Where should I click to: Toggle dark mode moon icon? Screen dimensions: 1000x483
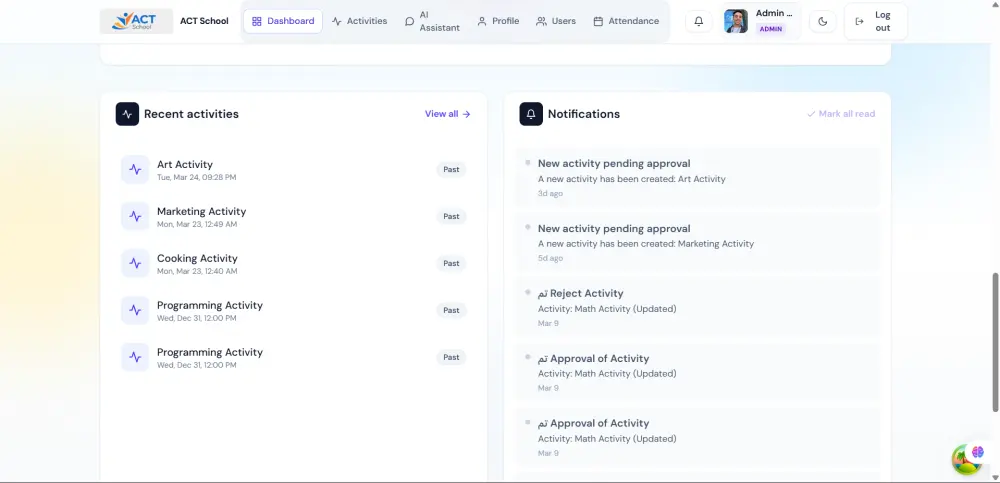click(x=823, y=21)
